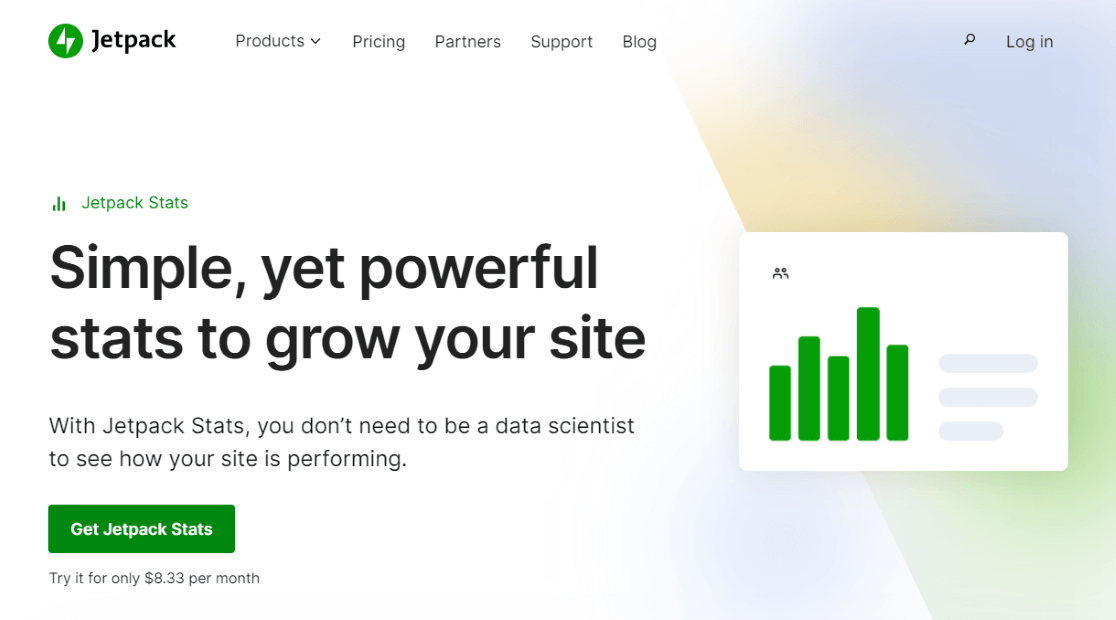Open the Products menu label
Image resolution: width=1116 pixels, height=620 pixels.
[x=269, y=41]
